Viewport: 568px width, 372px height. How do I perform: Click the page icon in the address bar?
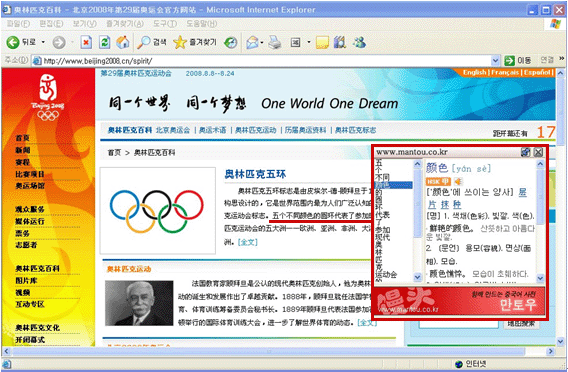point(37,61)
